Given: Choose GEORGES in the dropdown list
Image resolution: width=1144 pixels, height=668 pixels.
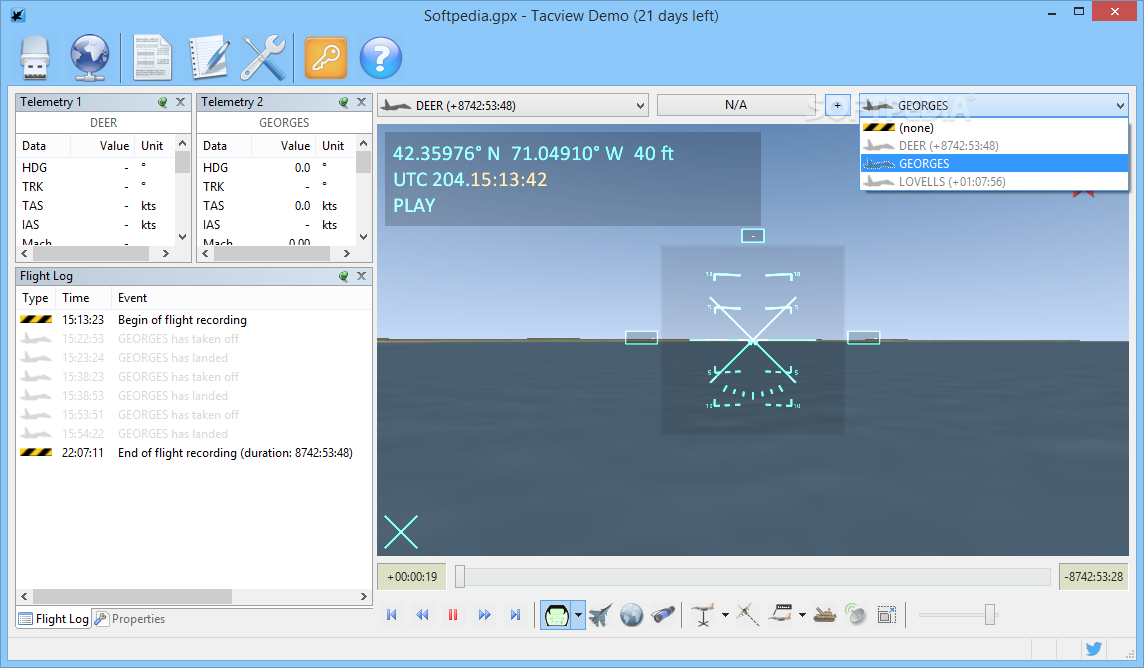Looking at the screenshot, I should (994, 163).
